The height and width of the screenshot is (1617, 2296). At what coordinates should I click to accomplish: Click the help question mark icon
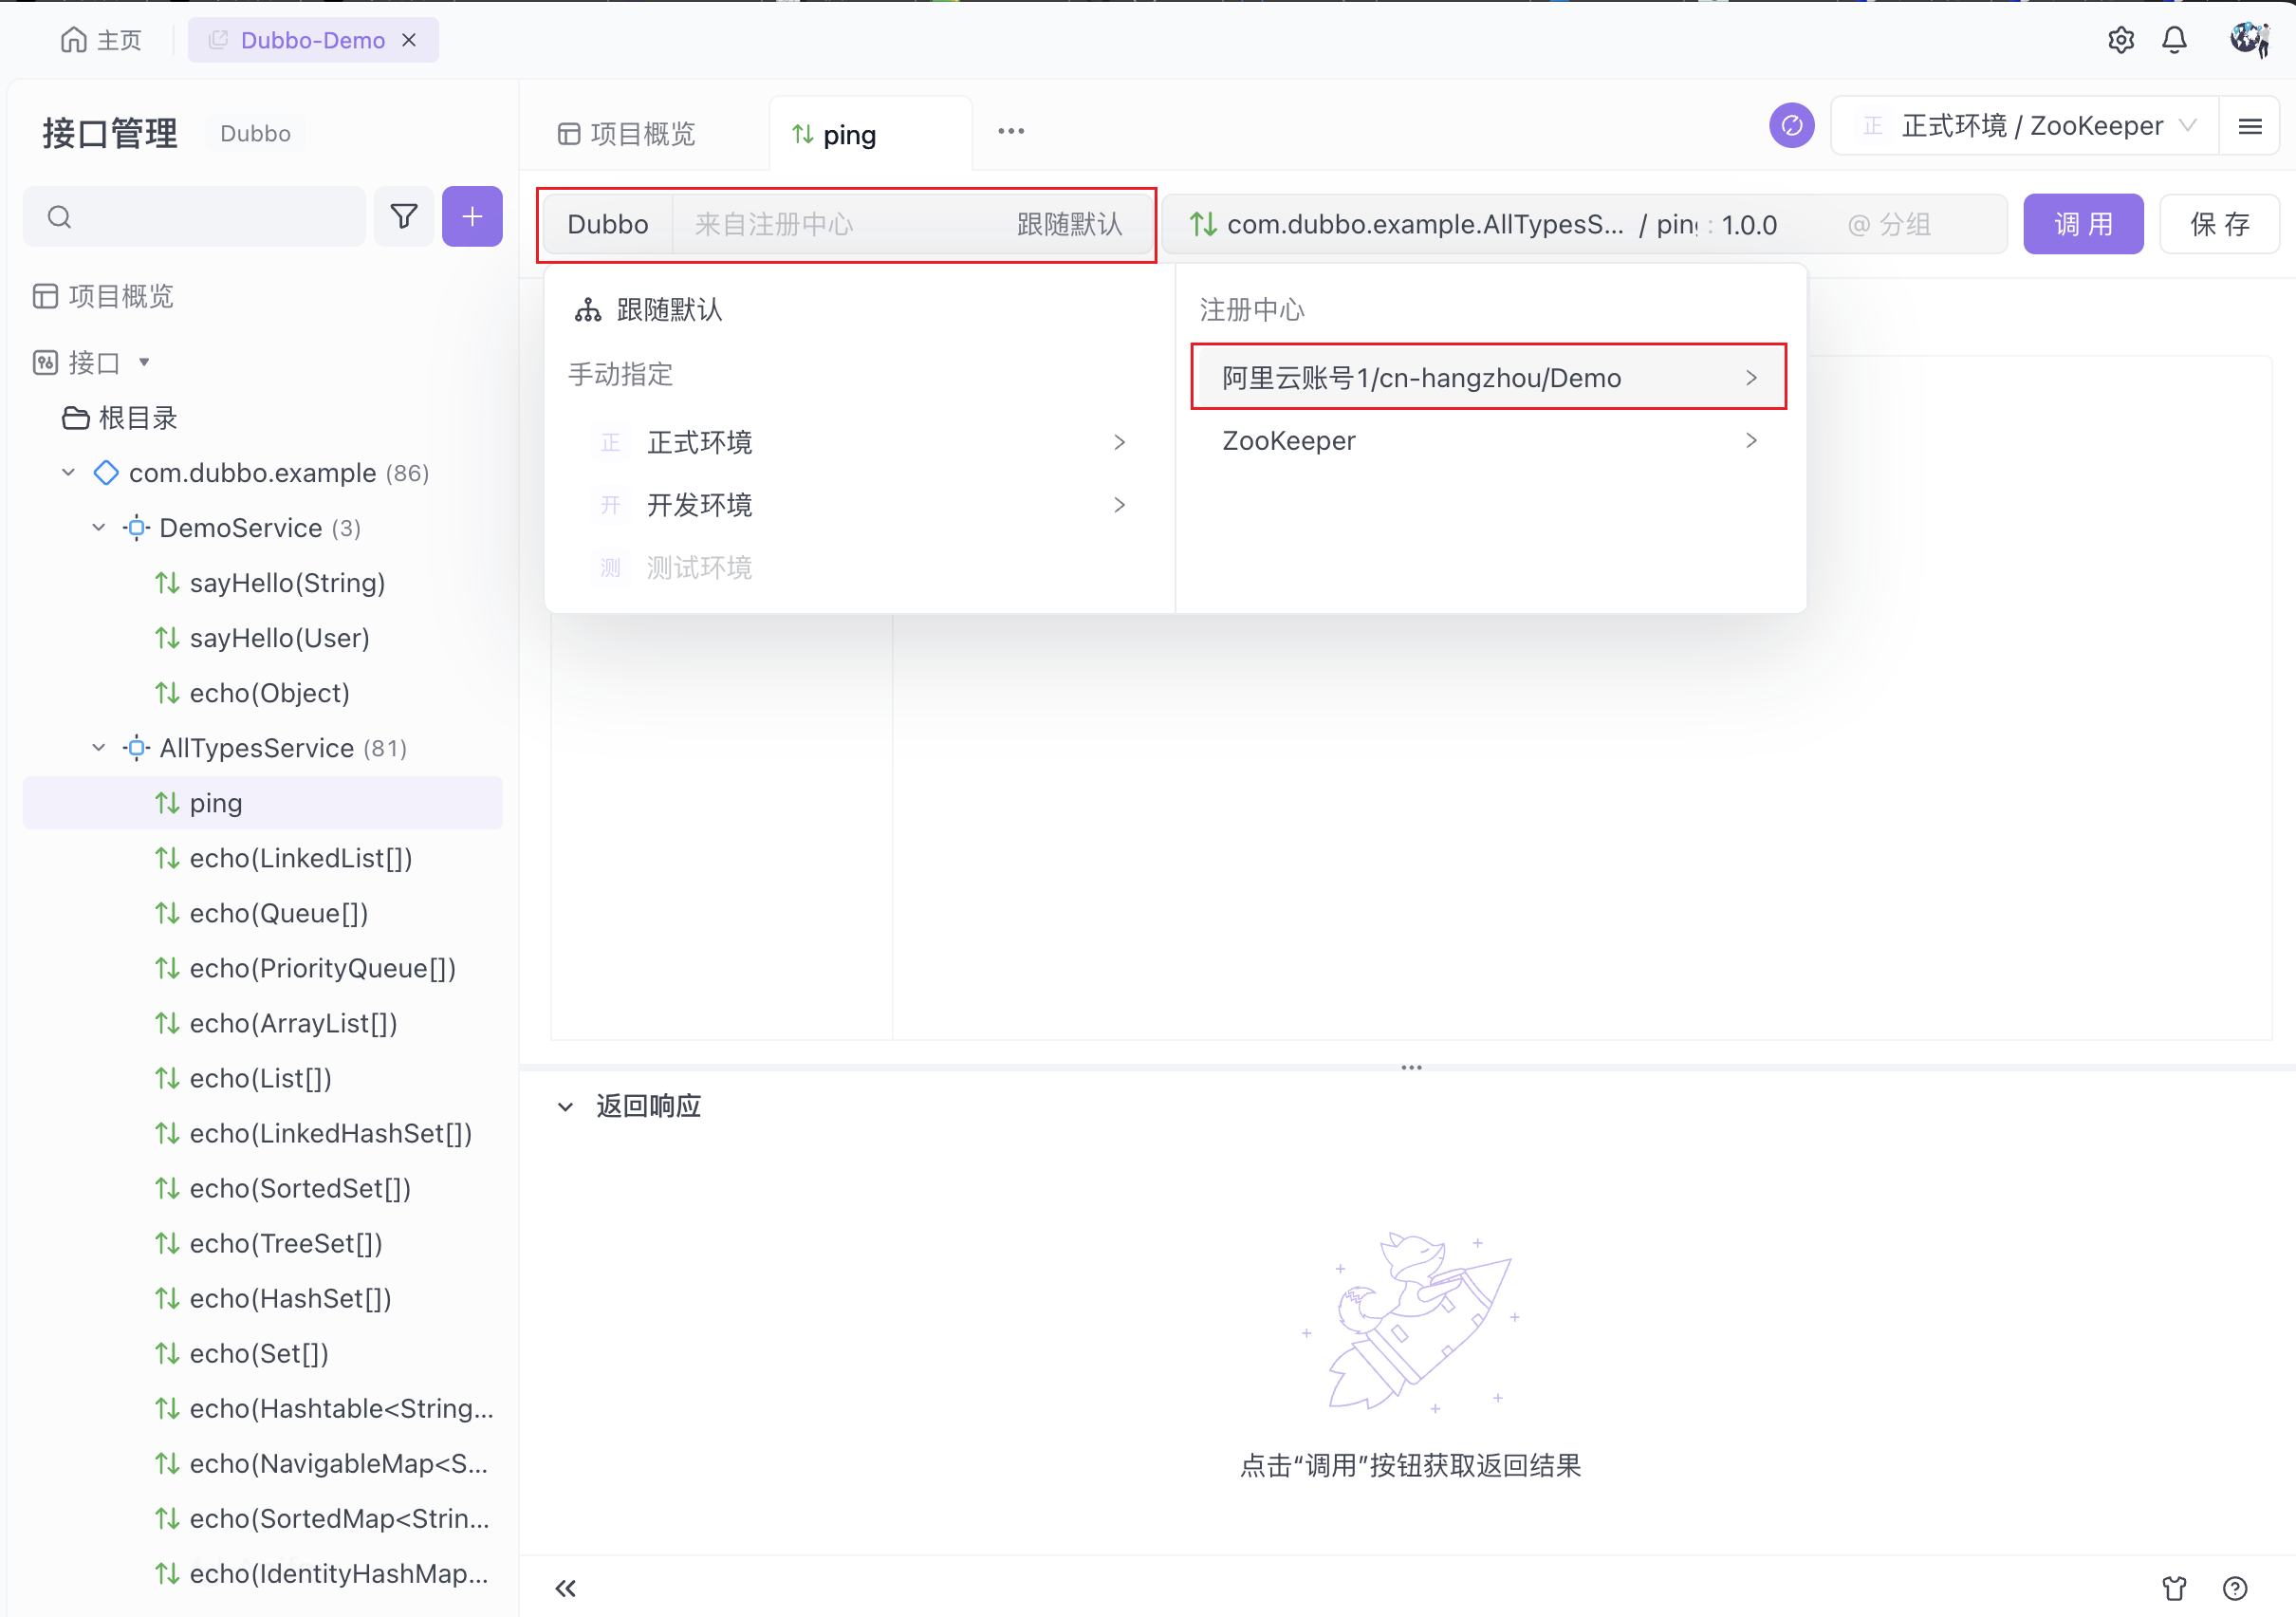click(x=2235, y=1587)
